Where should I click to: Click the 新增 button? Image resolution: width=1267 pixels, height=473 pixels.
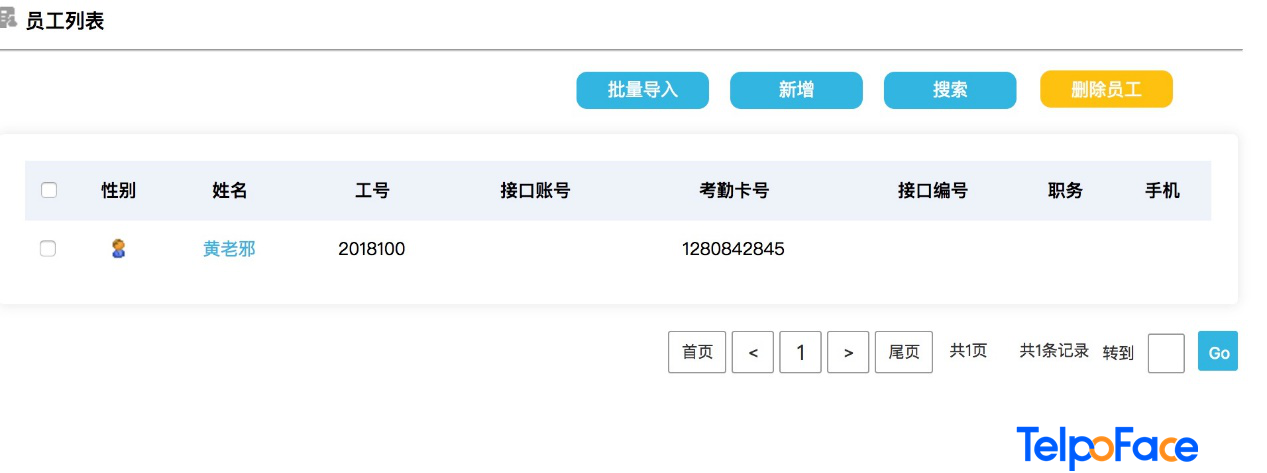[796, 90]
